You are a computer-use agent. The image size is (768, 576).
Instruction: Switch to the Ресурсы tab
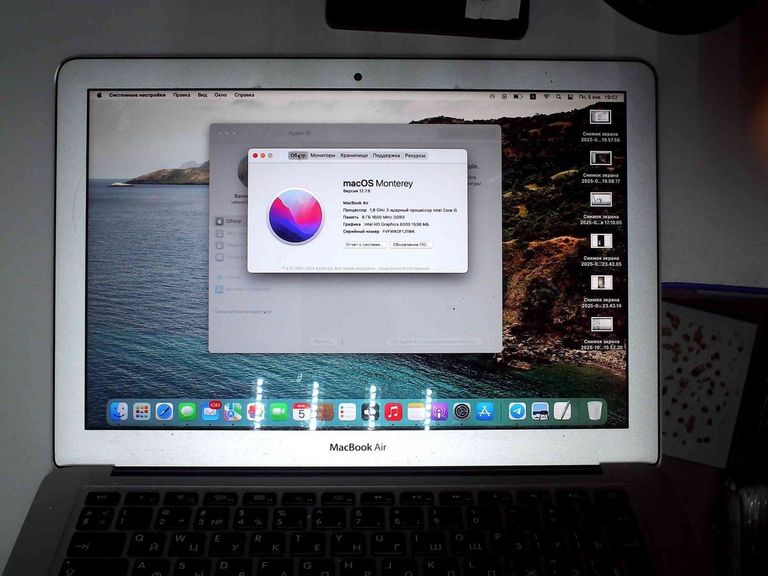pos(415,155)
